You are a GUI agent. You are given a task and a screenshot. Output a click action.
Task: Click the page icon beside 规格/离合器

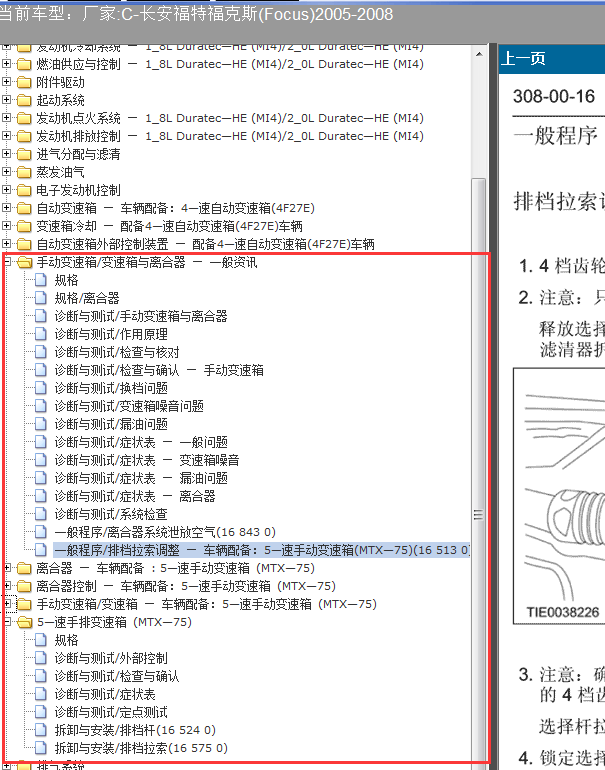[41, 298]
